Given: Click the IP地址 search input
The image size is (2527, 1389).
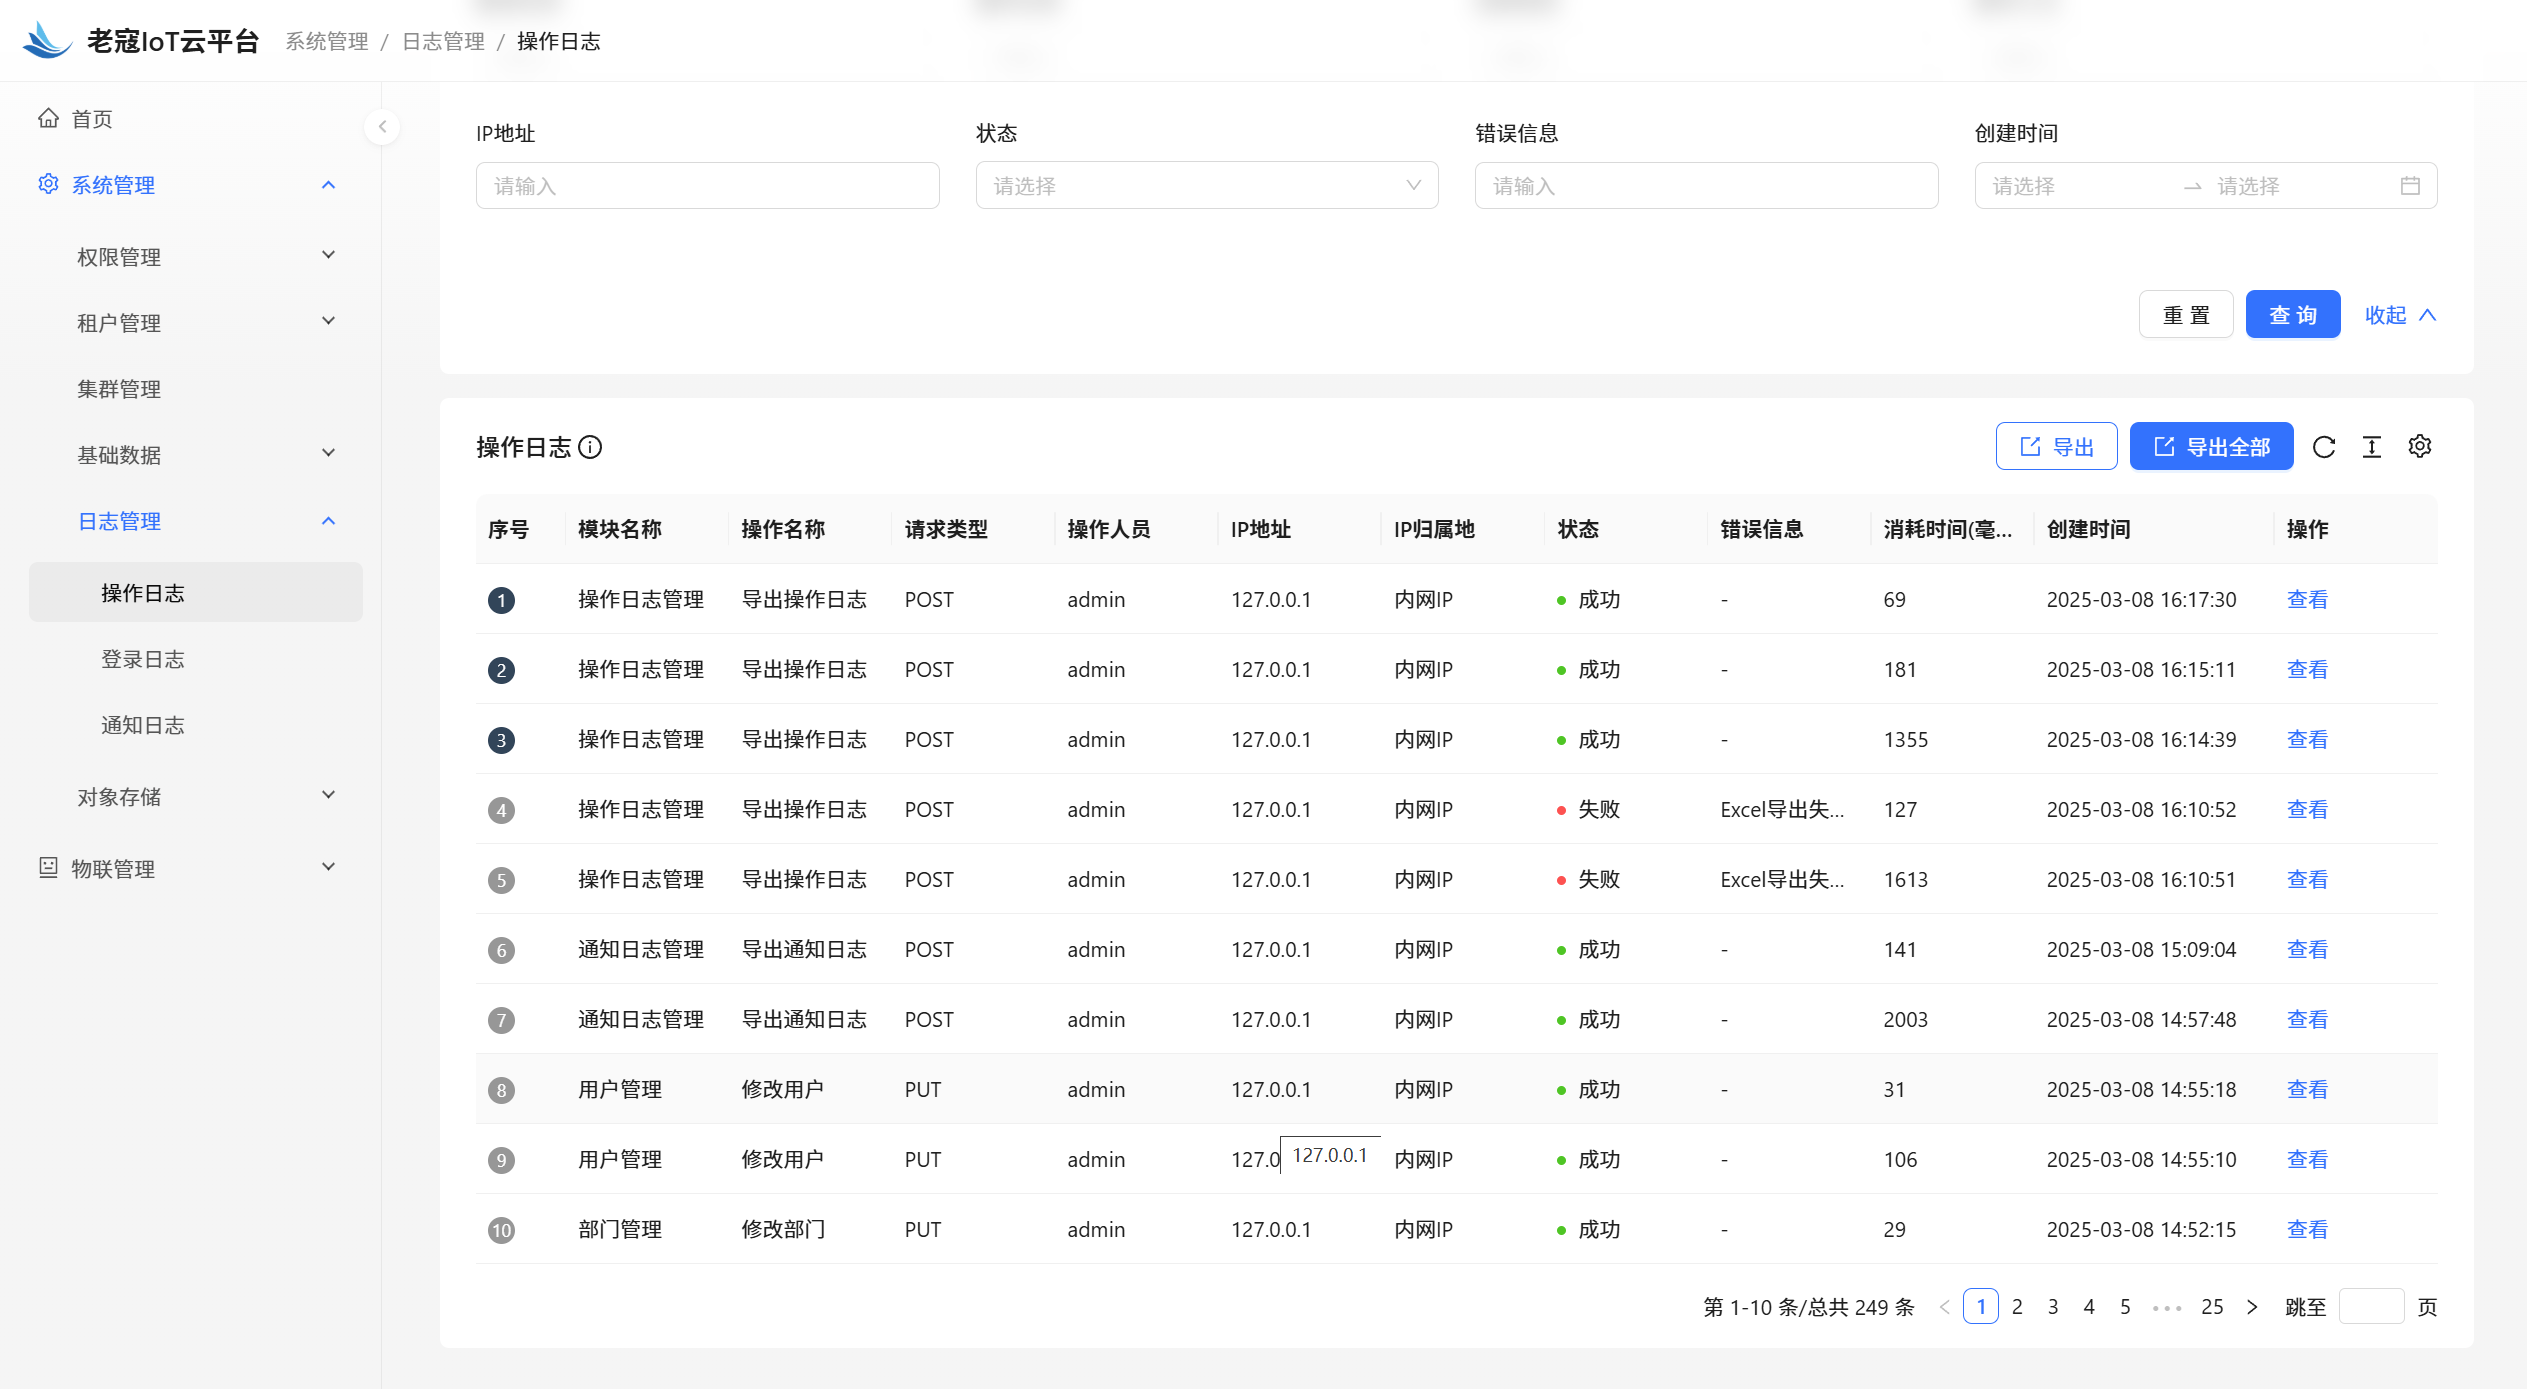Looking at the screenshot, I should coord(708,186).
